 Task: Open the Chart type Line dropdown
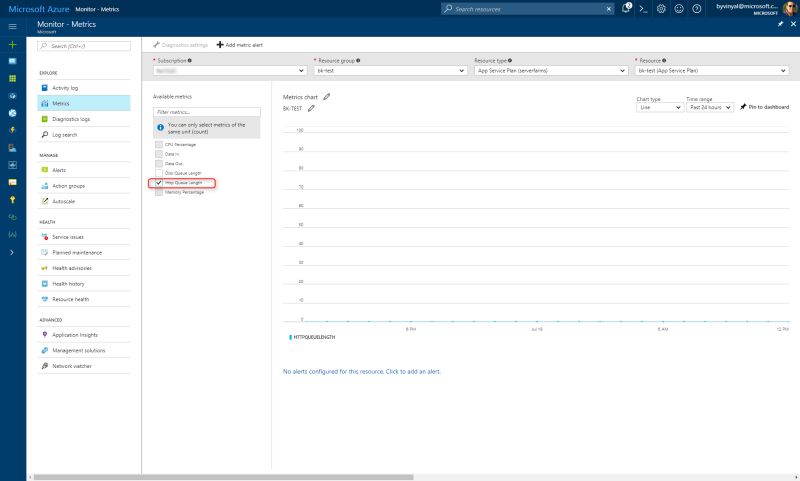pos(660,107)
